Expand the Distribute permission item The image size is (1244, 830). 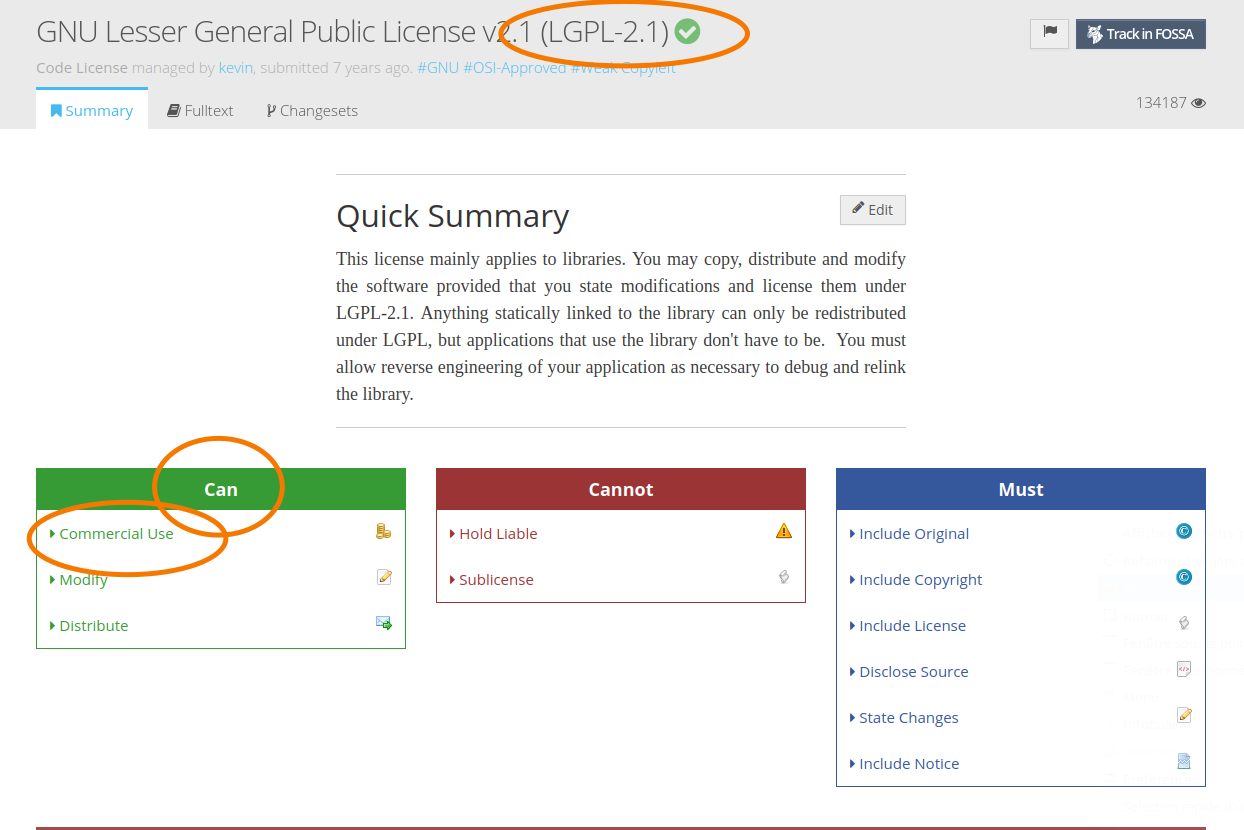point(89,626)
